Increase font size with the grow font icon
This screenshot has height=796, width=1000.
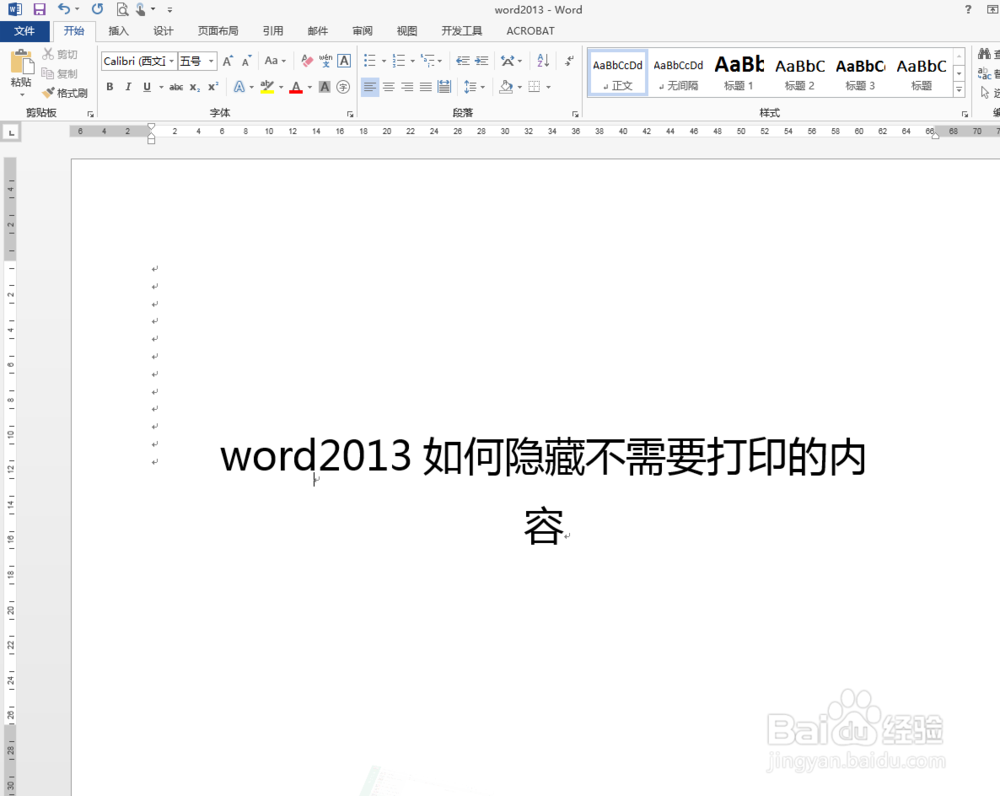228,61
